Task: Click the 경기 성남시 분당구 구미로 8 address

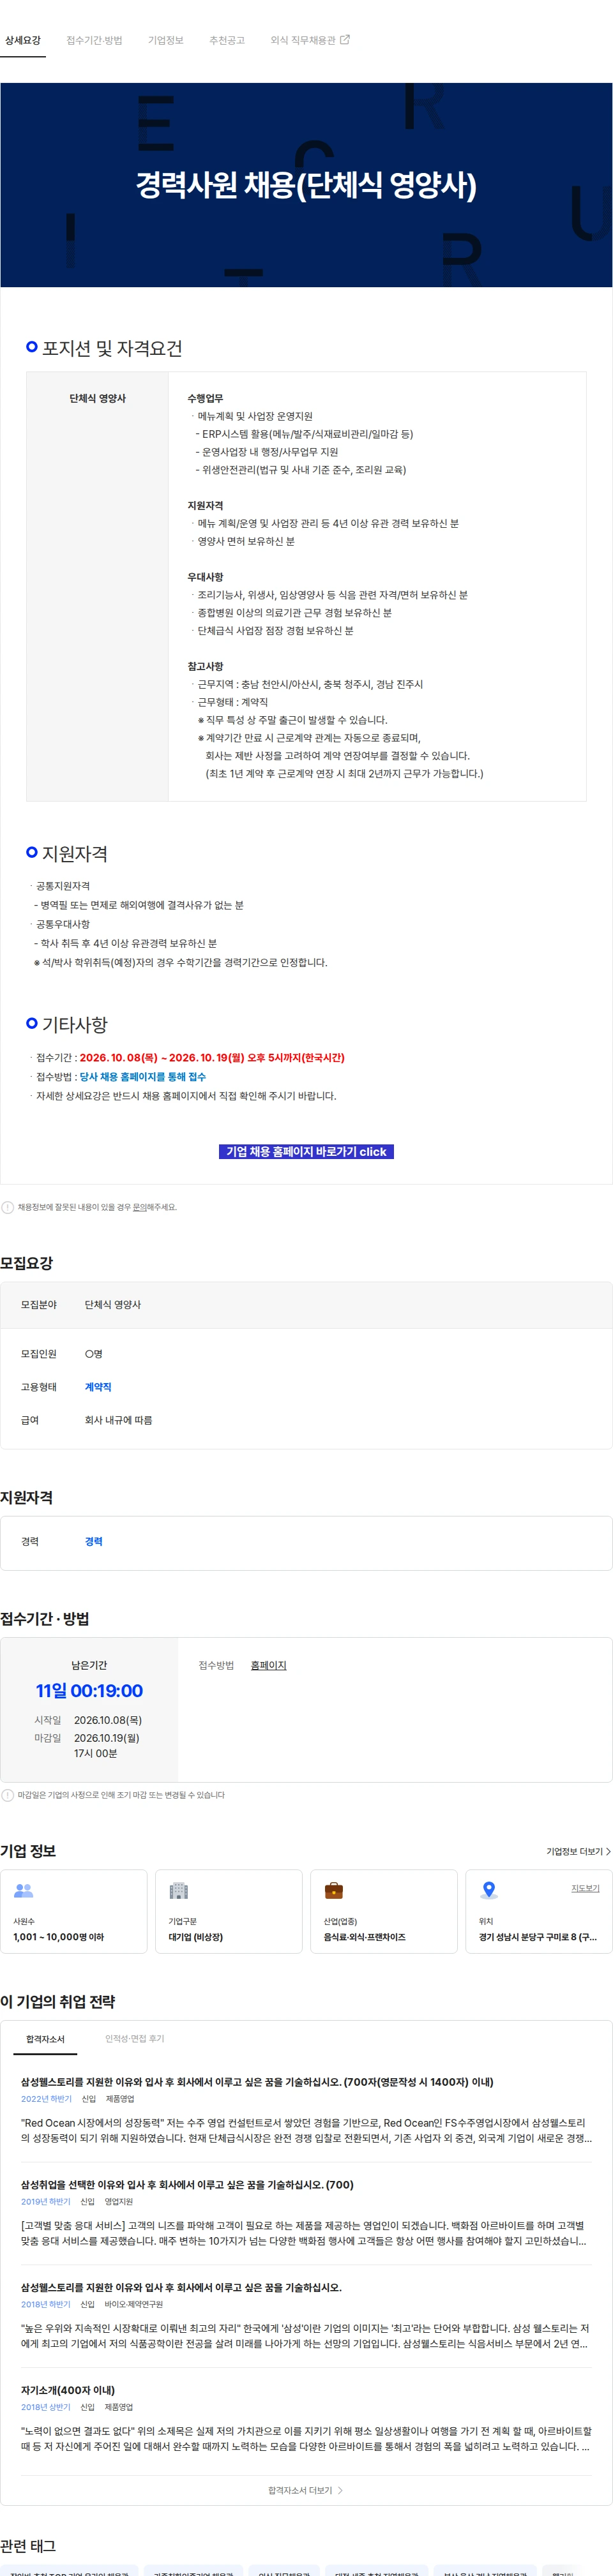Action: click(538, 1937)
